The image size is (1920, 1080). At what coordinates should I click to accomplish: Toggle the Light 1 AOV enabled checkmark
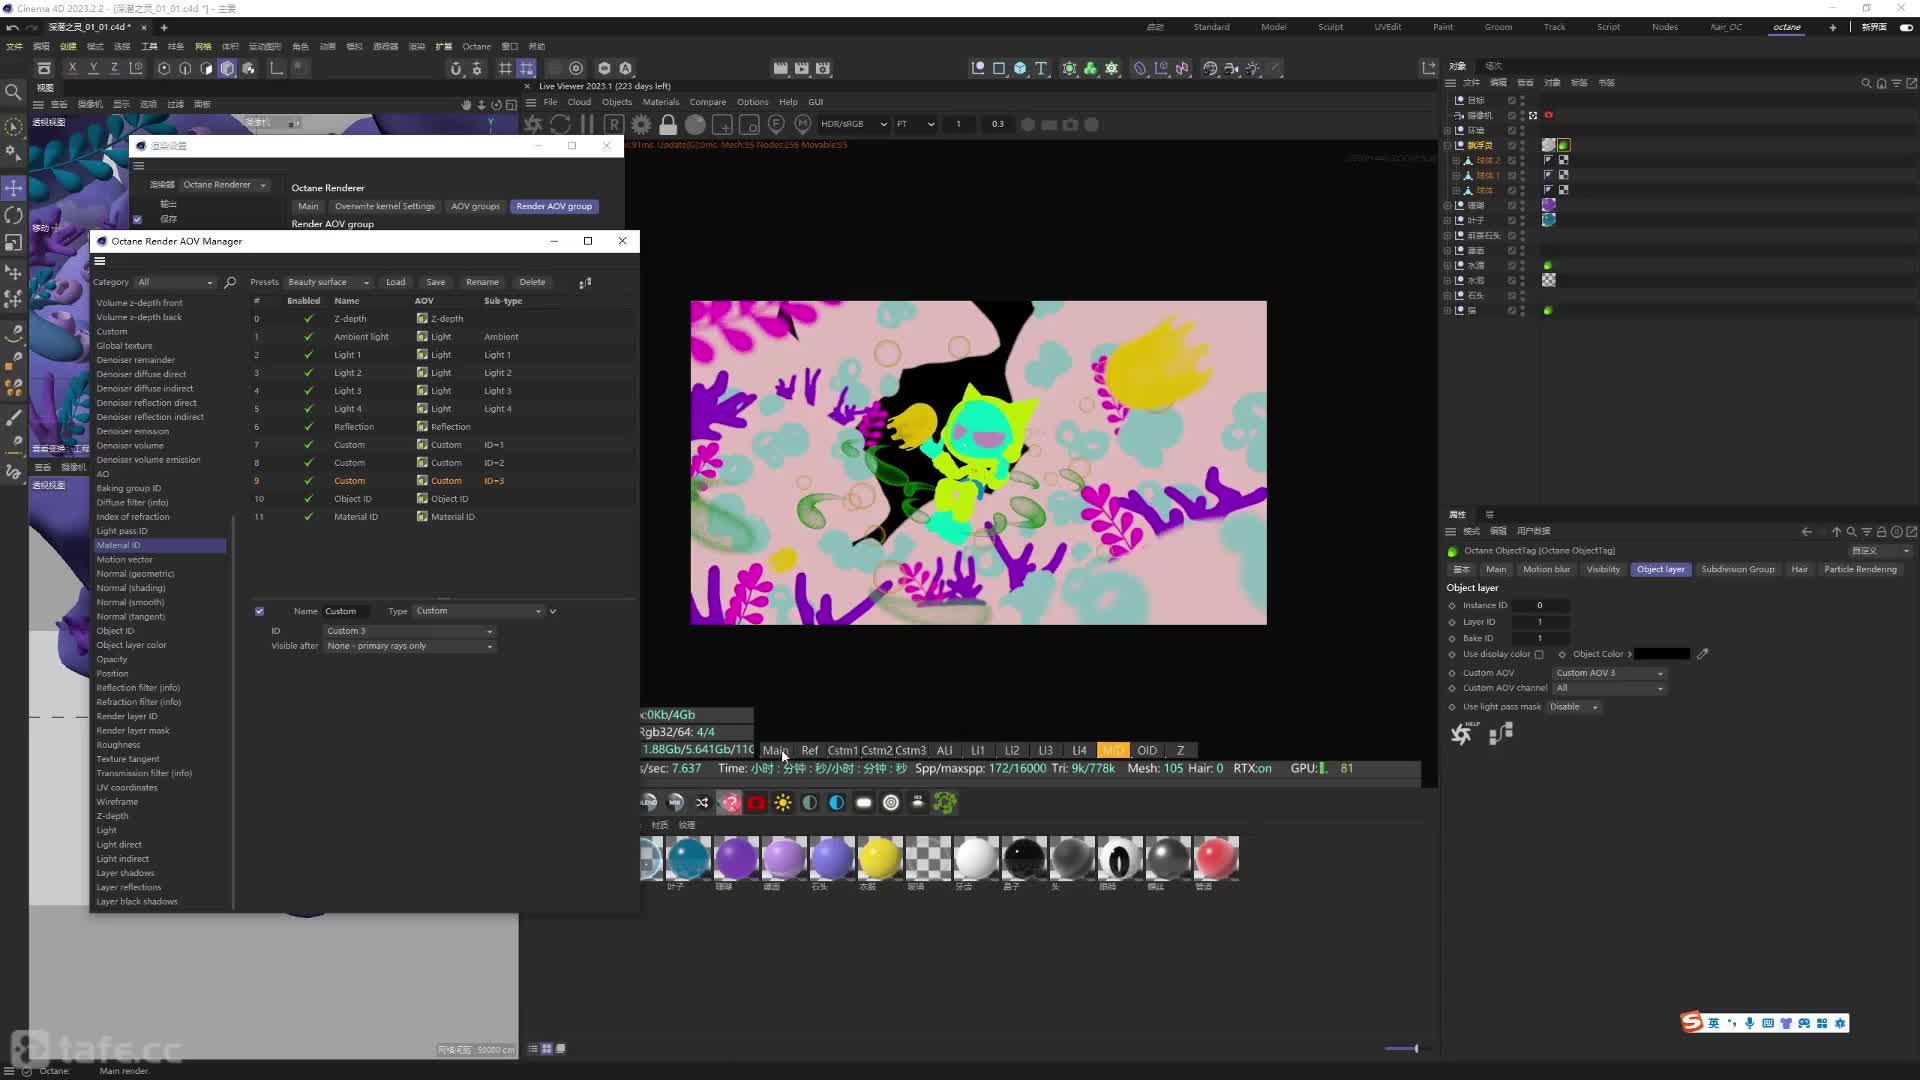tap(308, 354)
